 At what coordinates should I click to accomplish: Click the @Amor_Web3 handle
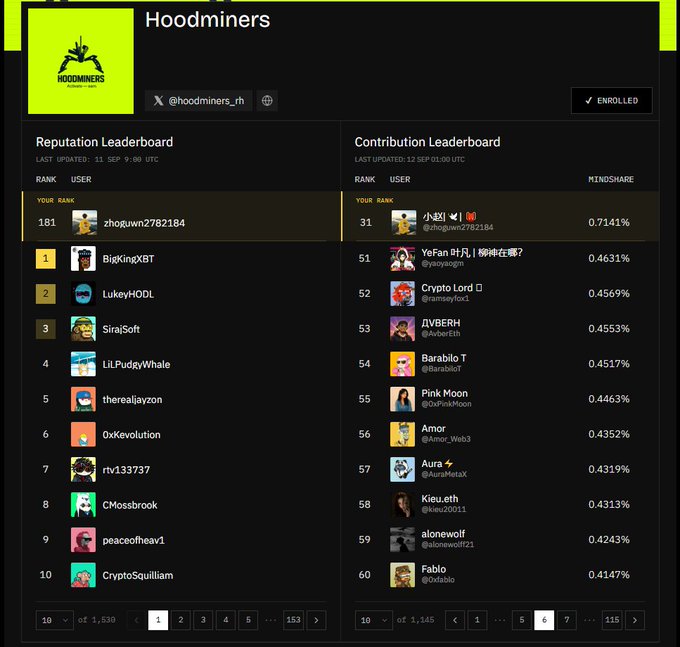[446, 439]
